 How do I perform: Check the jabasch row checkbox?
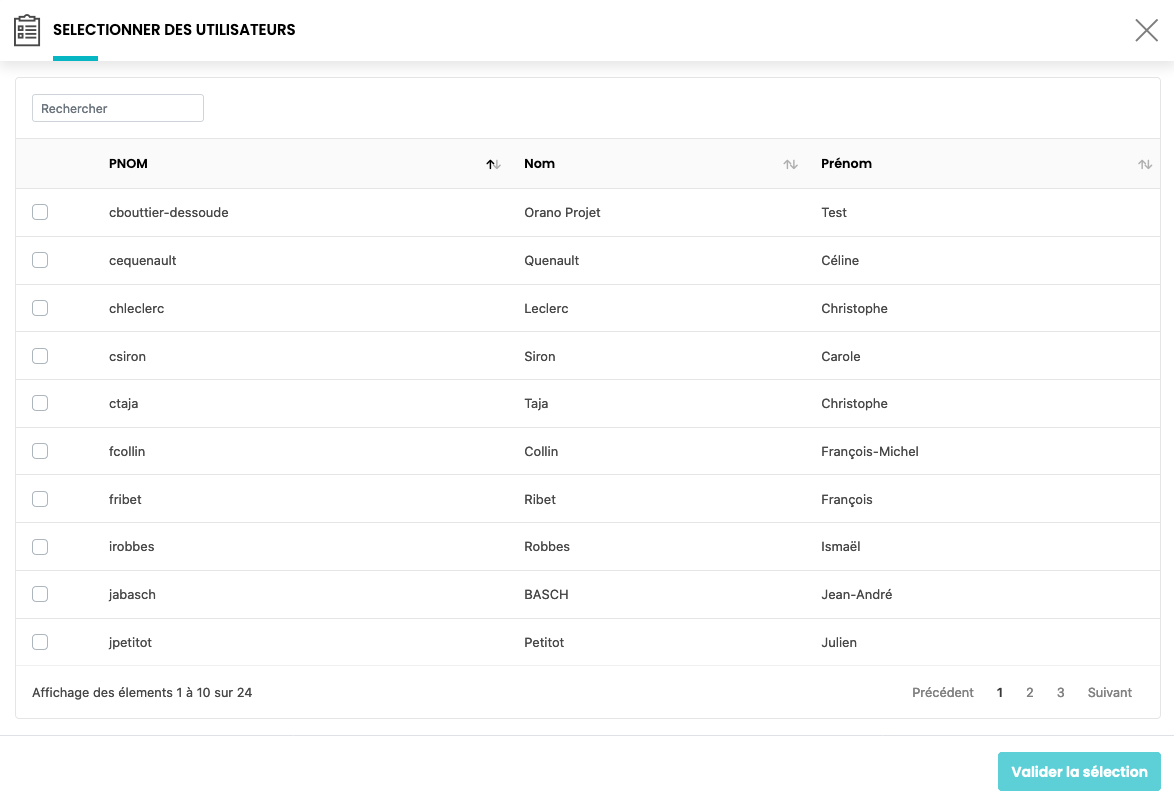[40, 594]
